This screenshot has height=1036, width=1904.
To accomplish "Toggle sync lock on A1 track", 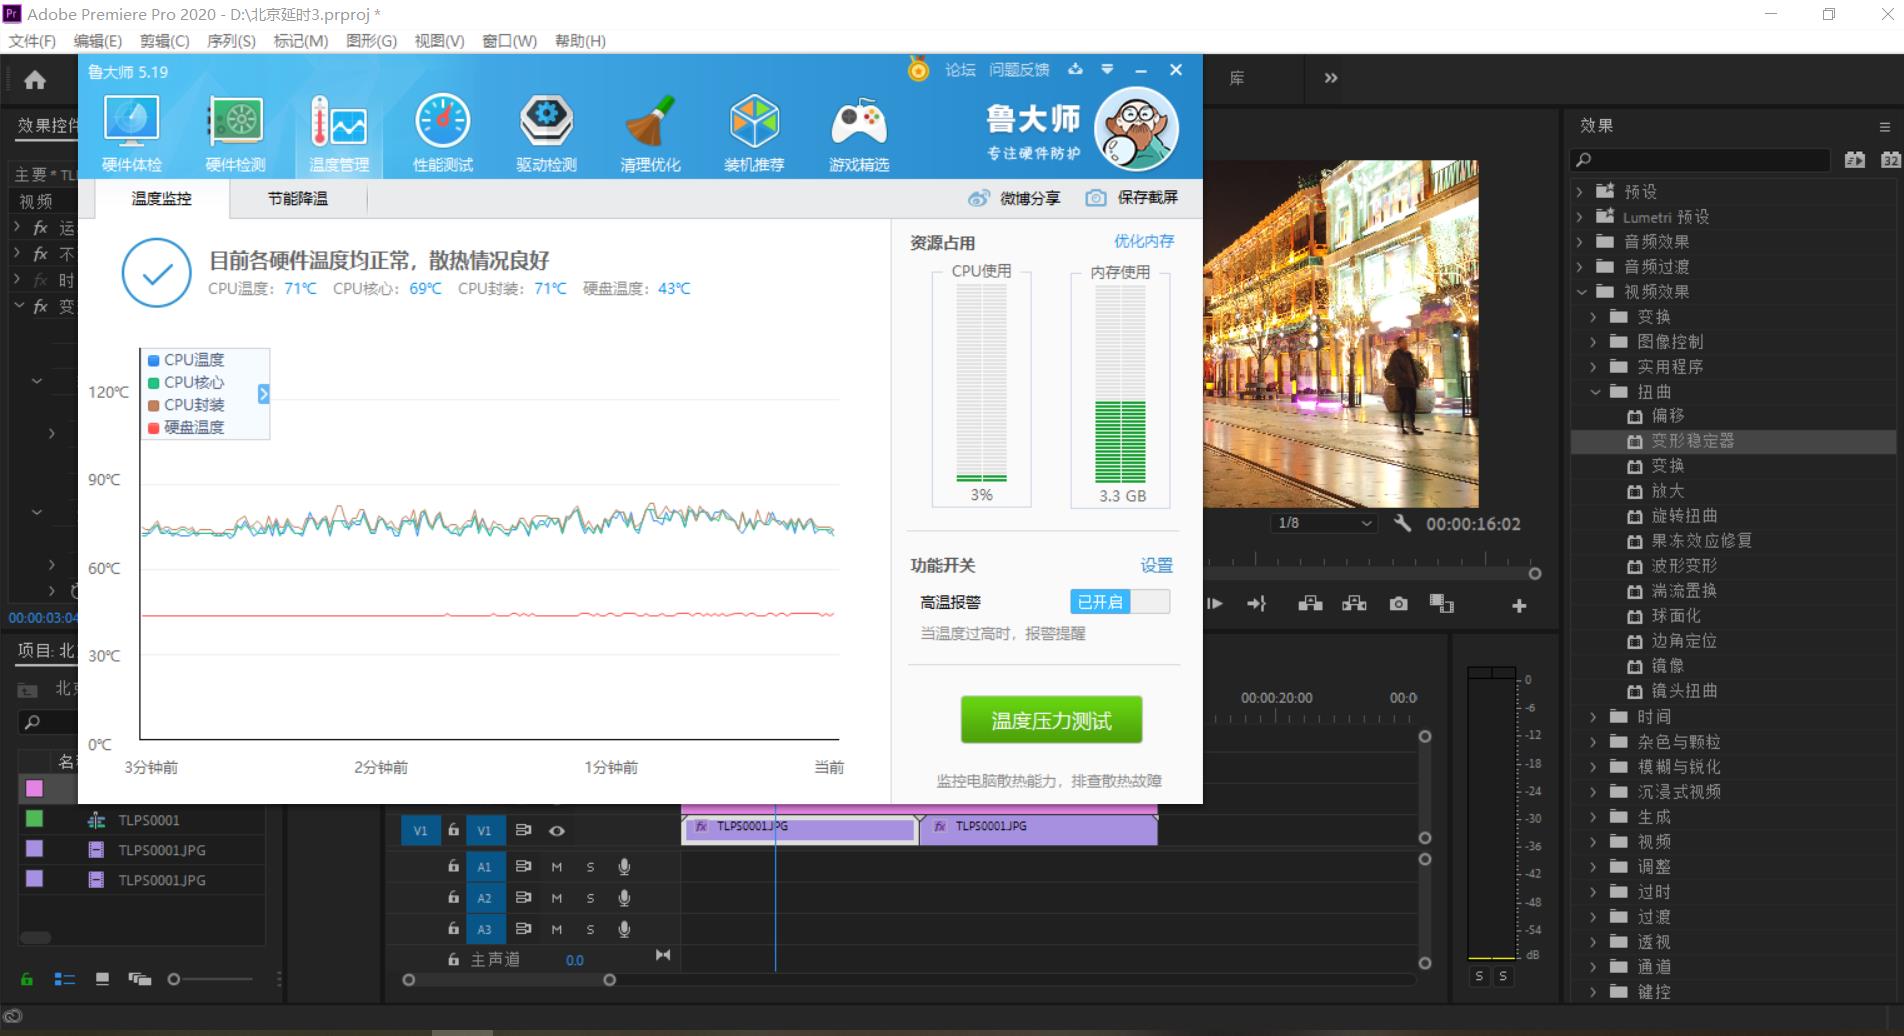I will pyautogui.click(x=523, y=867).
